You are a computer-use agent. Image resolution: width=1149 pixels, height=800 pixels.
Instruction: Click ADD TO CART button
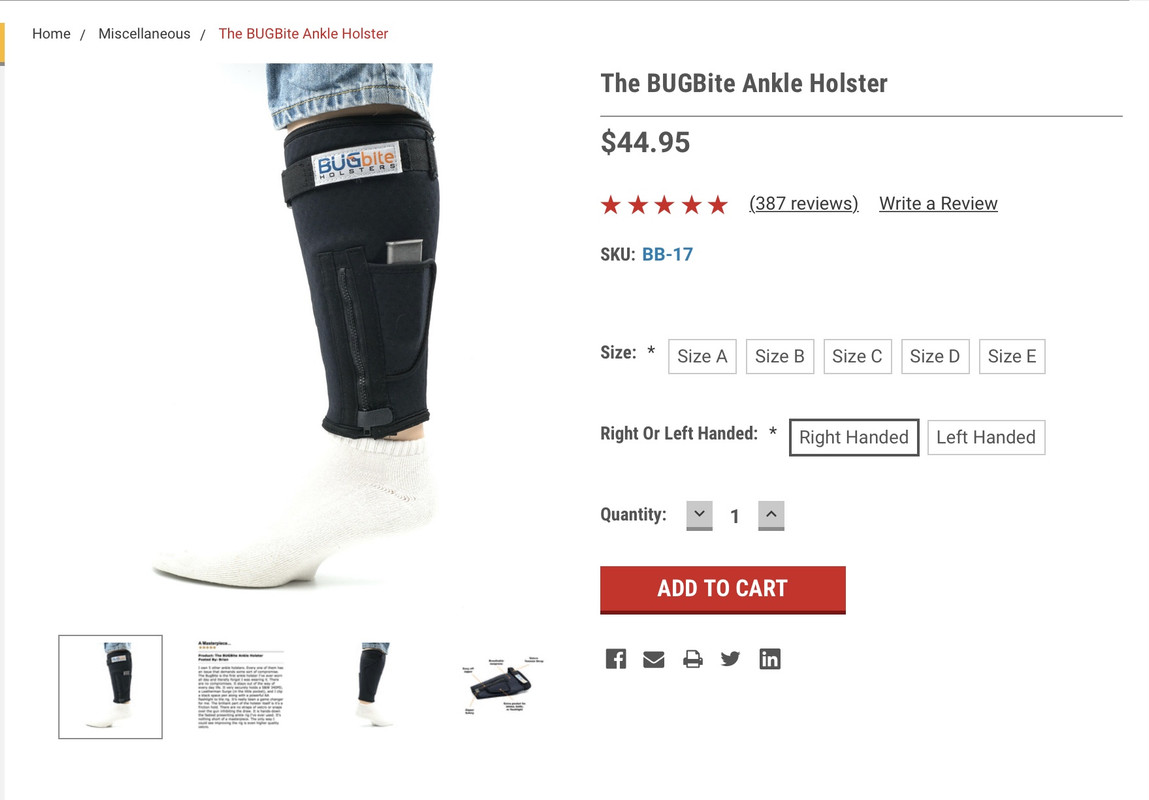point(723,589)
